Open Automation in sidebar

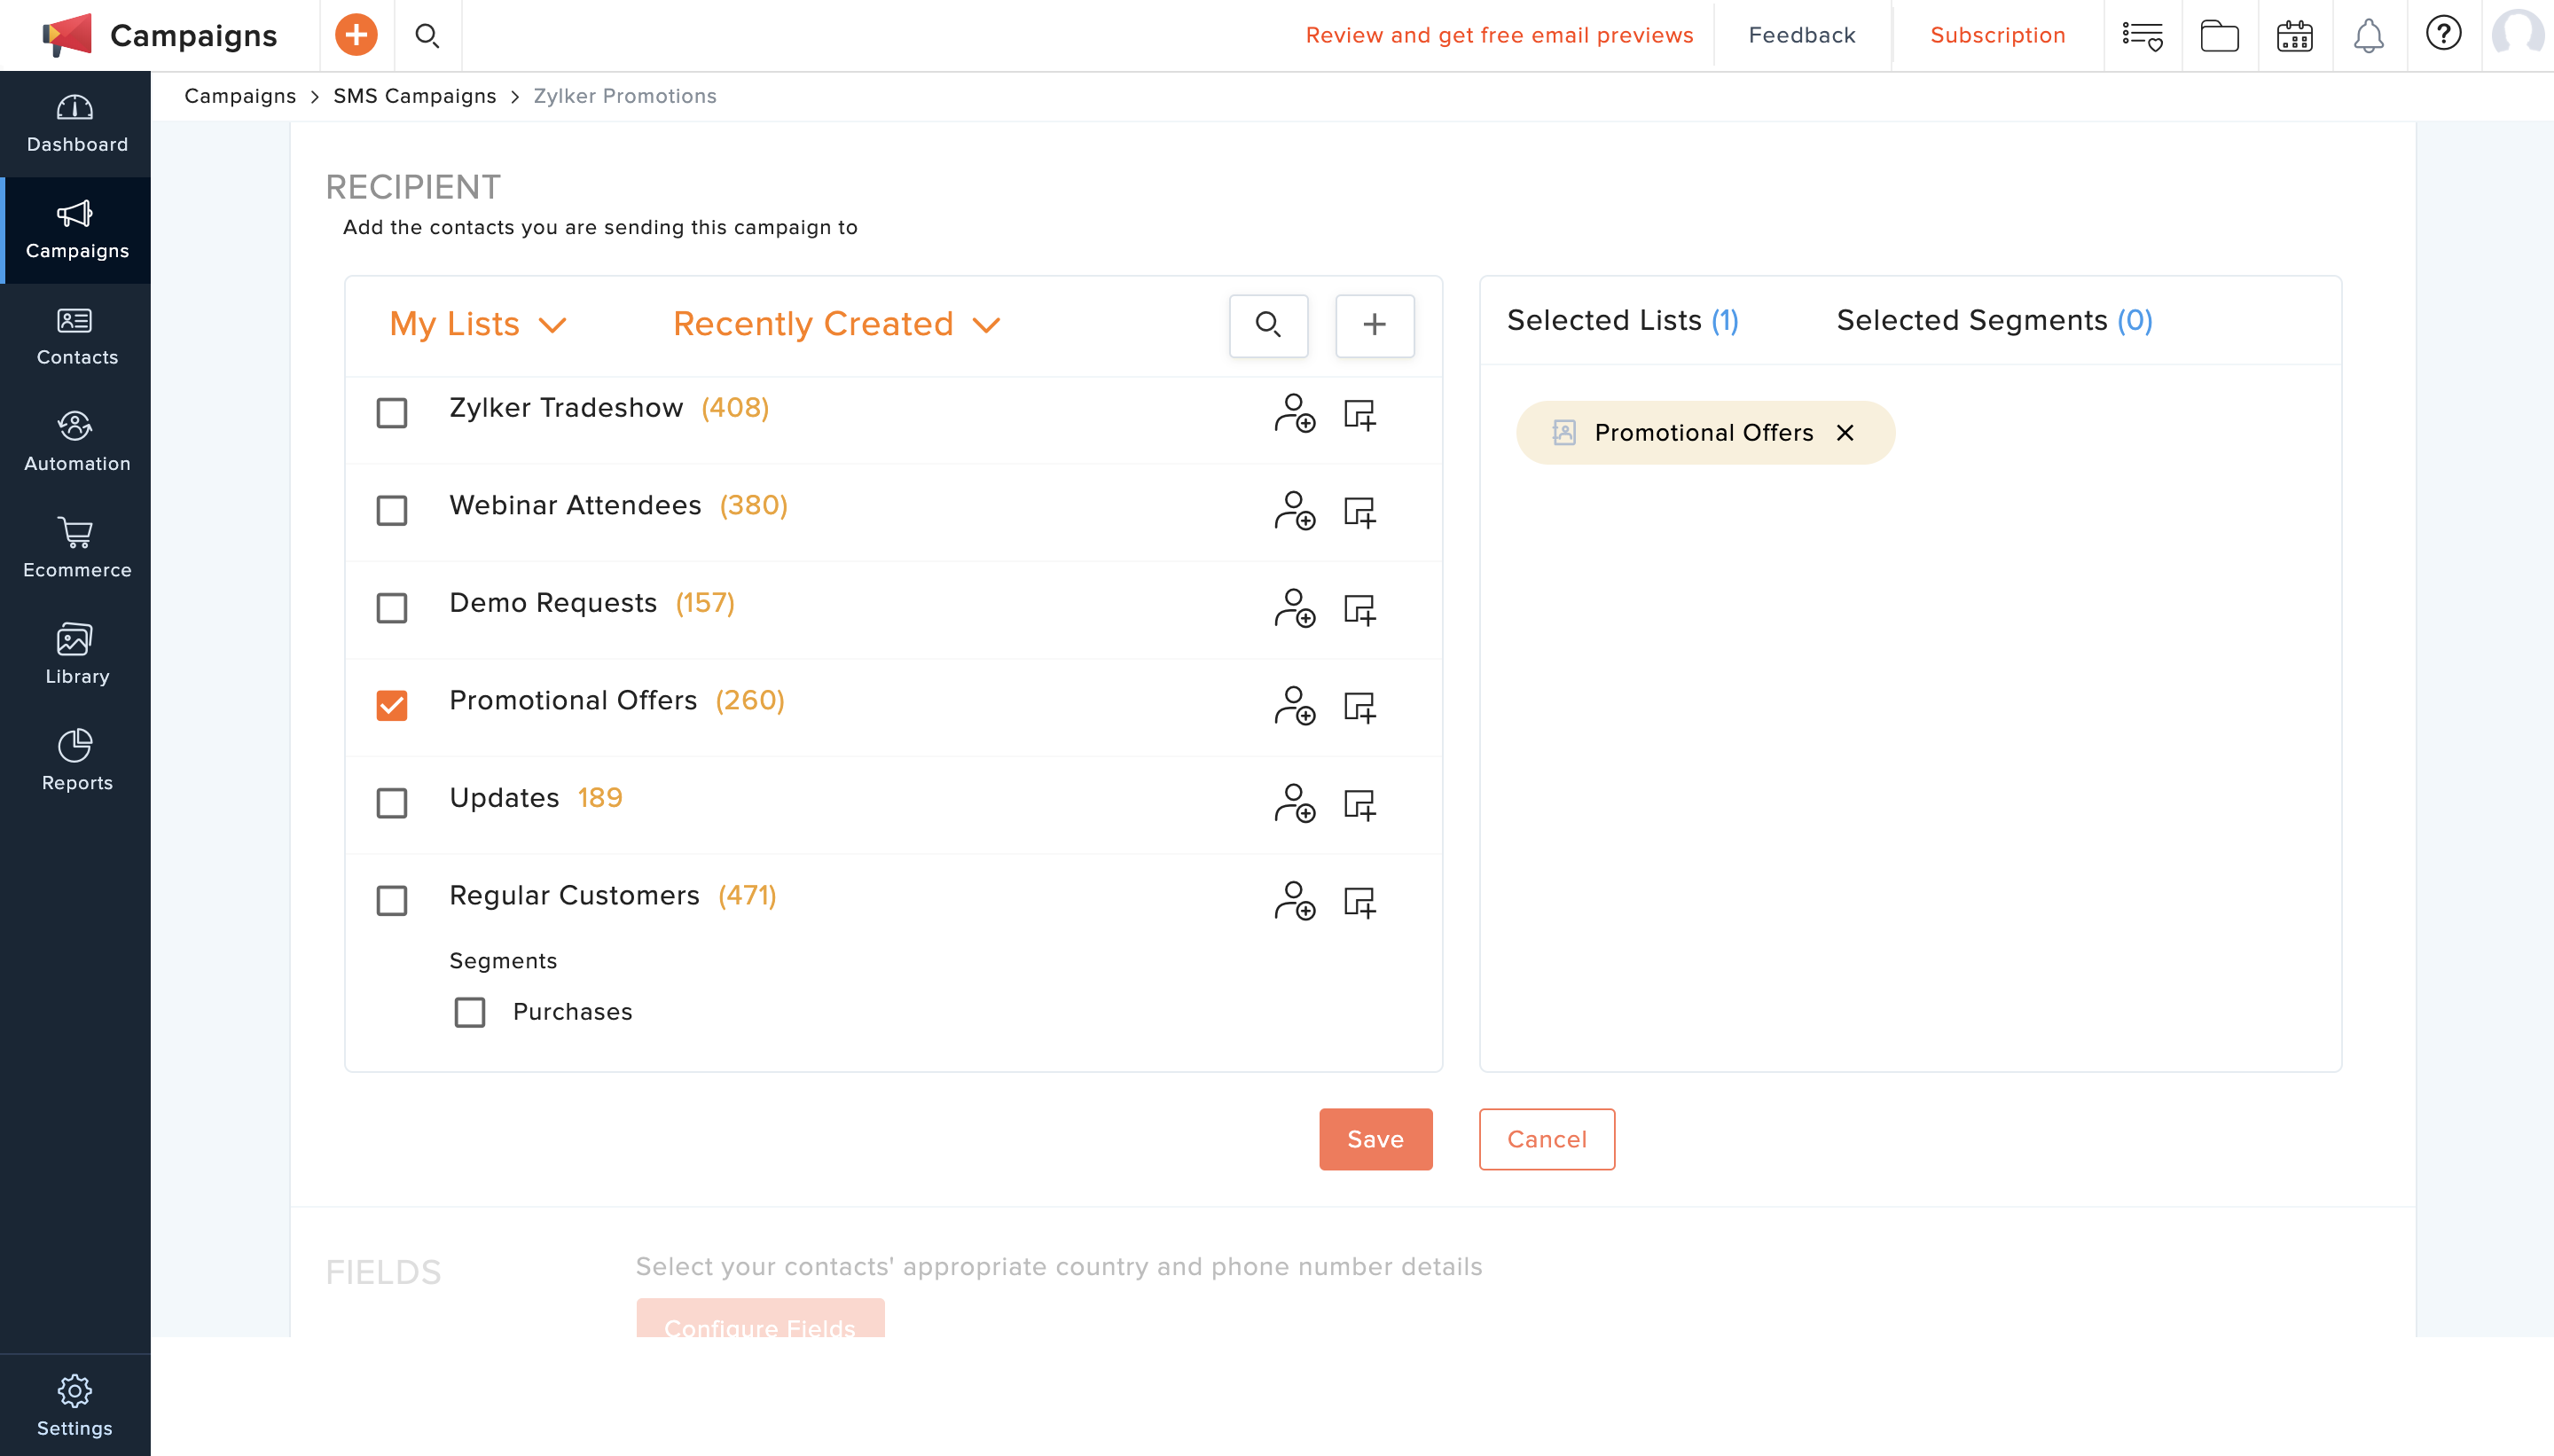pyautogui.click(x=76, y=443)
